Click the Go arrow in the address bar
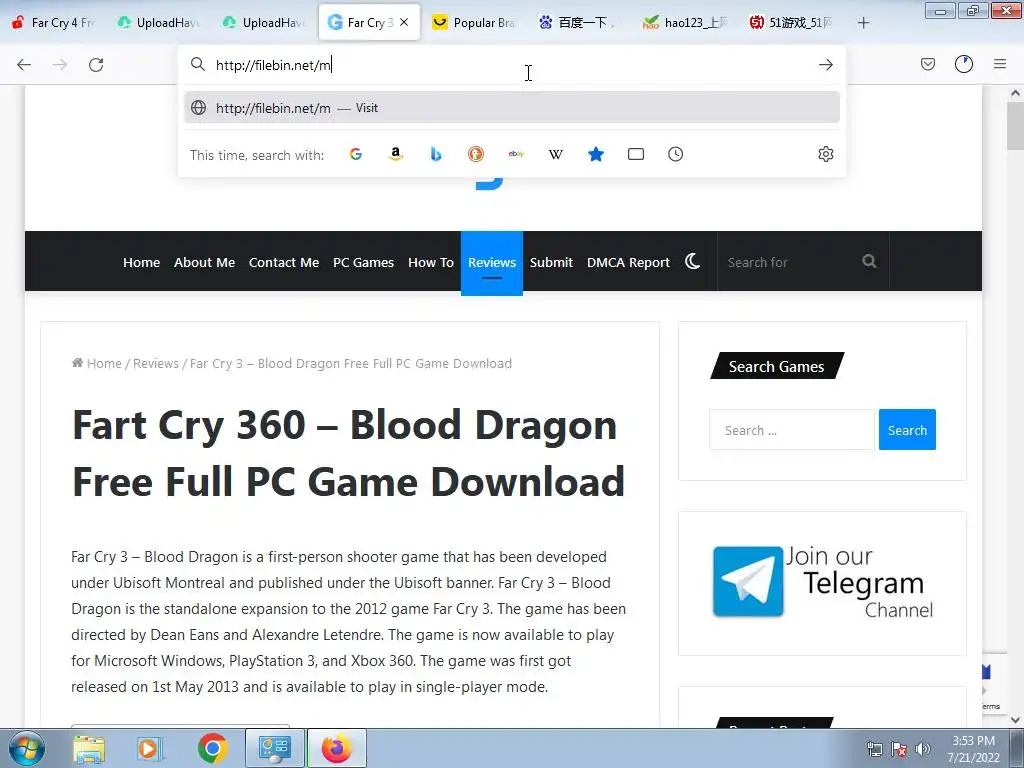The width and height of the screenshot is (1024, 768). (825, 65)
